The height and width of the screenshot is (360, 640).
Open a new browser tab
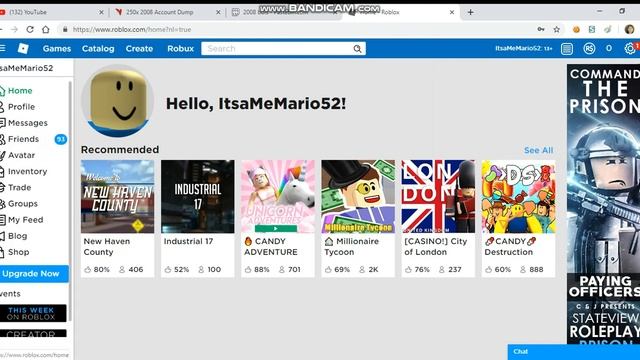point(470,12)
